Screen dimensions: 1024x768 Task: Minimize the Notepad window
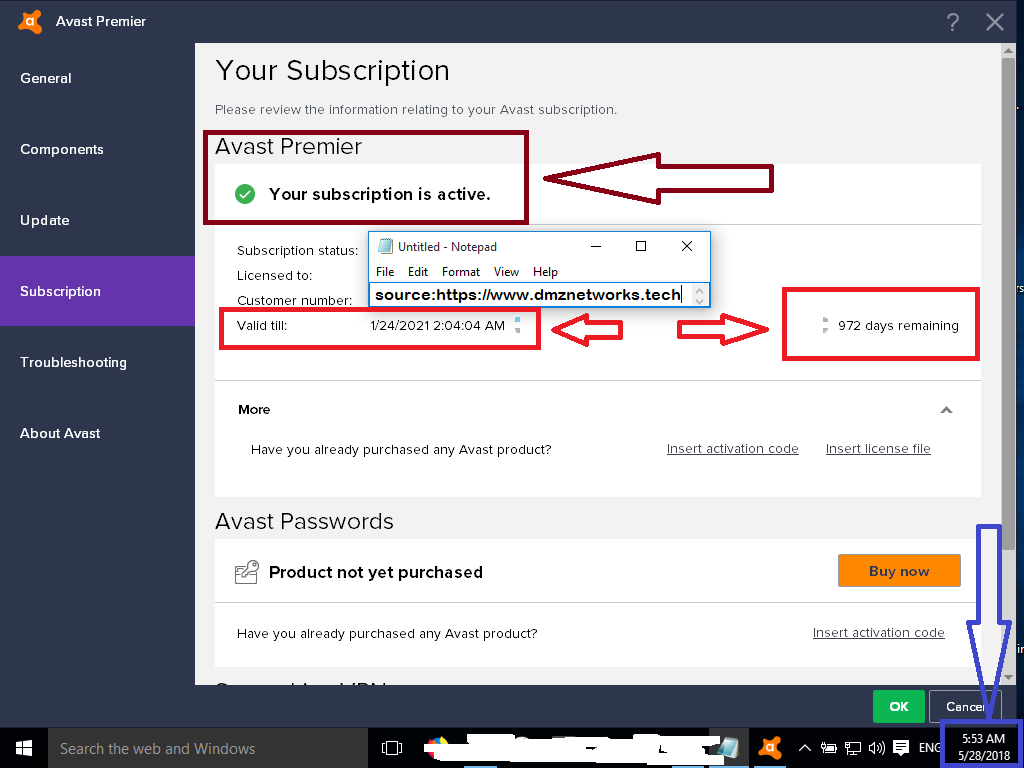[596, 246]
